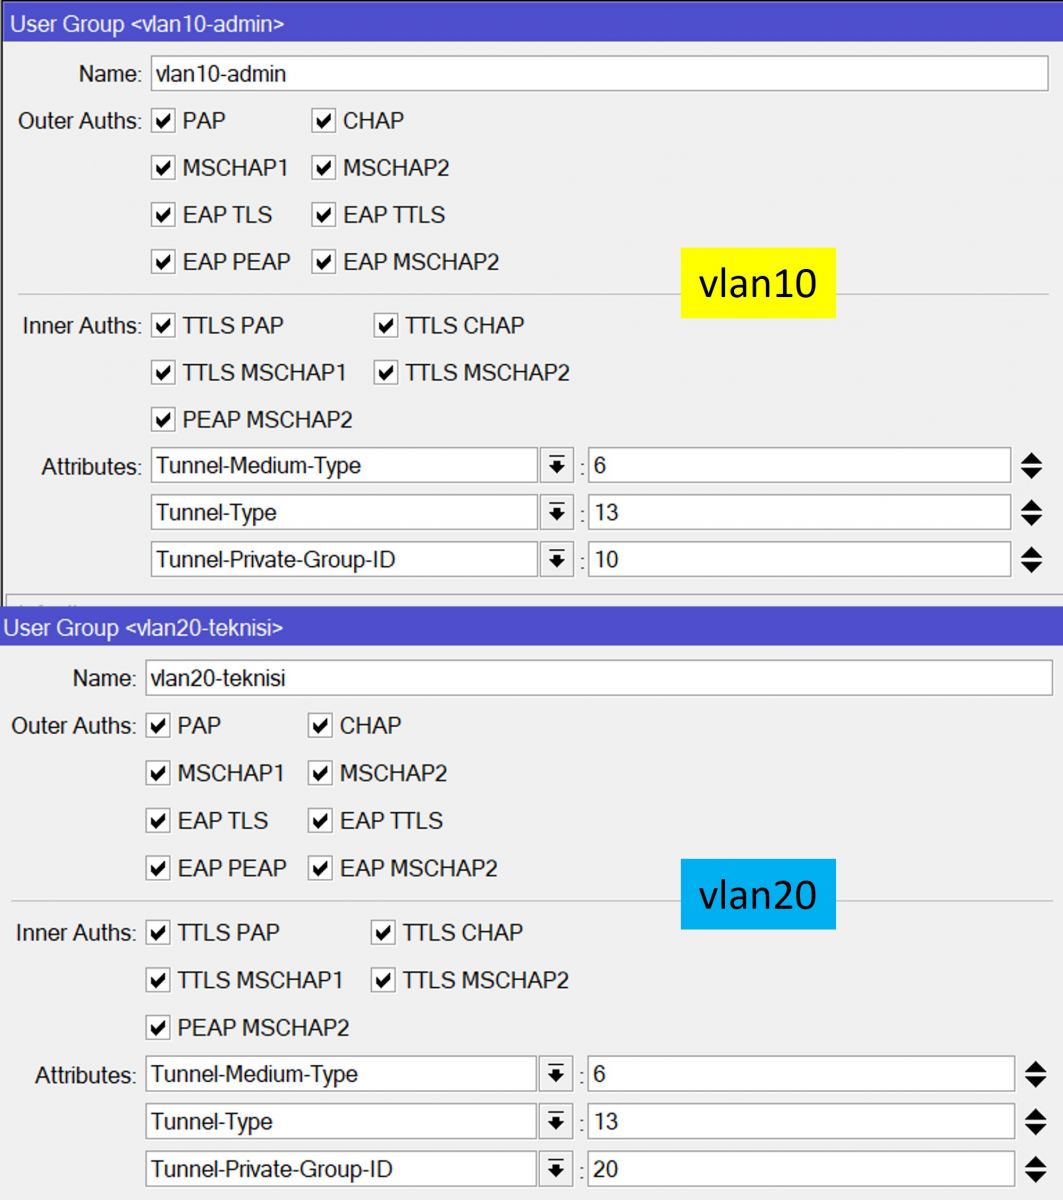
Task: Disable TTLS CHAP inner auth in vlan20-teknisi
Action: [383, 933]
